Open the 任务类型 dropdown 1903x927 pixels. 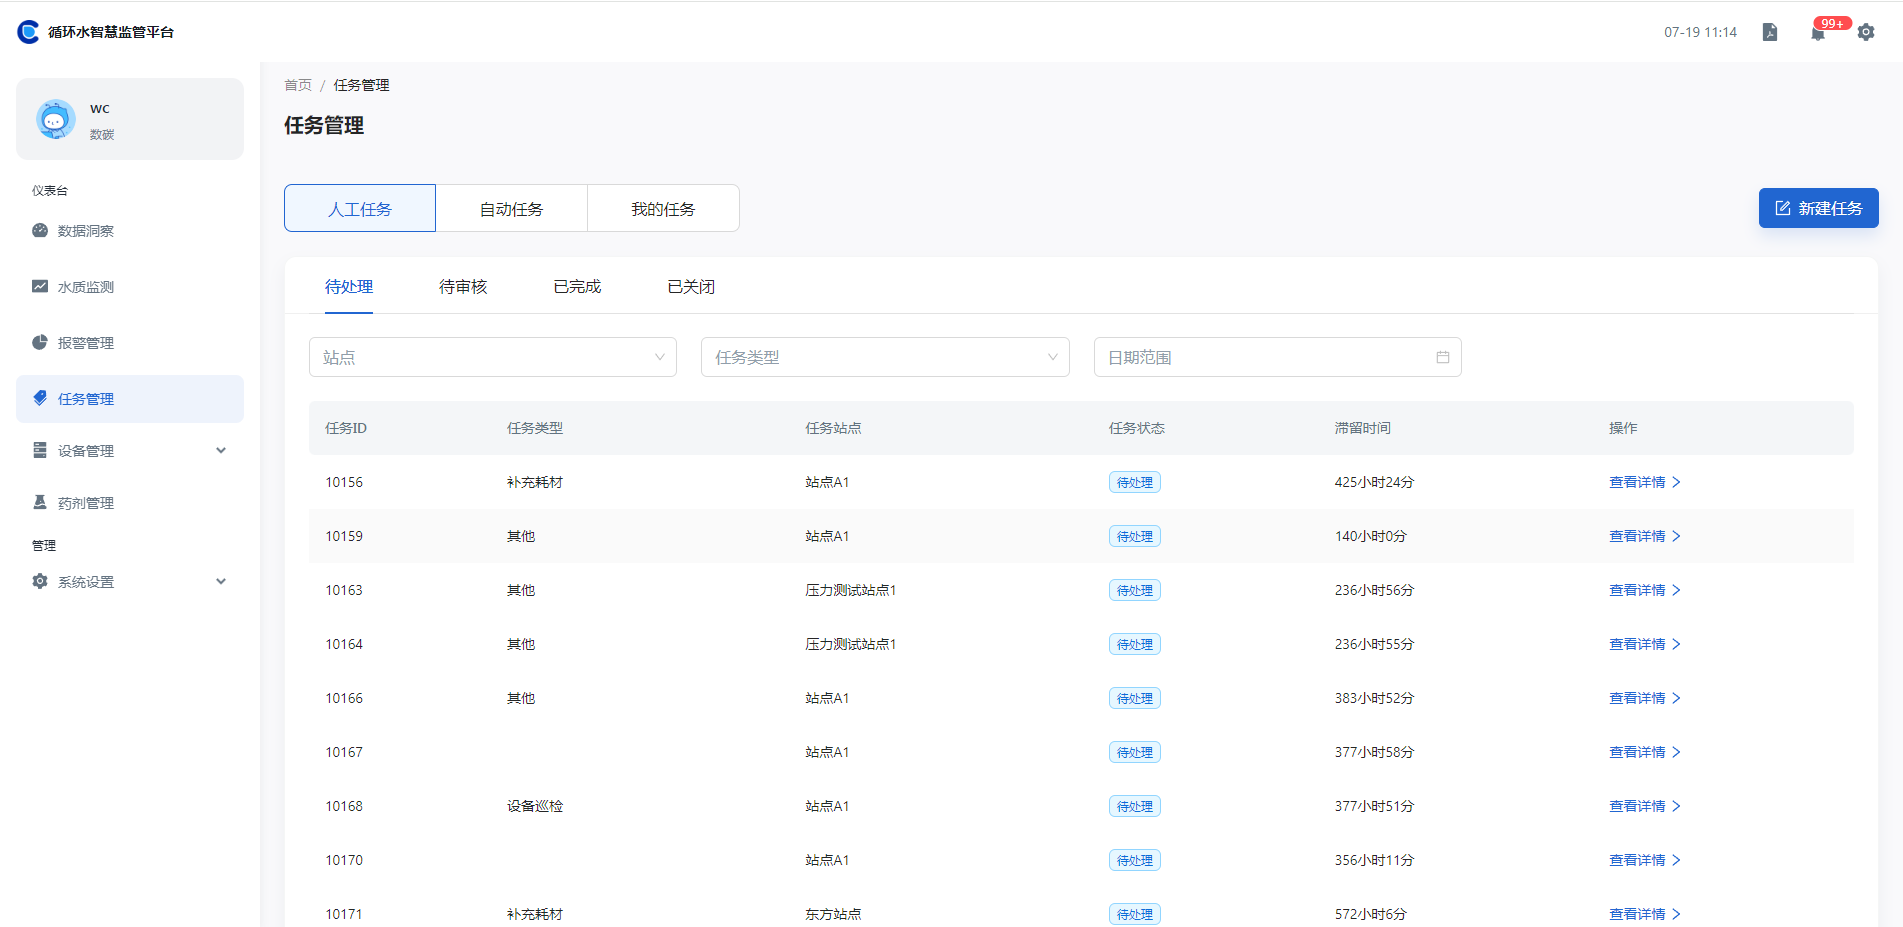tap(885, 357)
